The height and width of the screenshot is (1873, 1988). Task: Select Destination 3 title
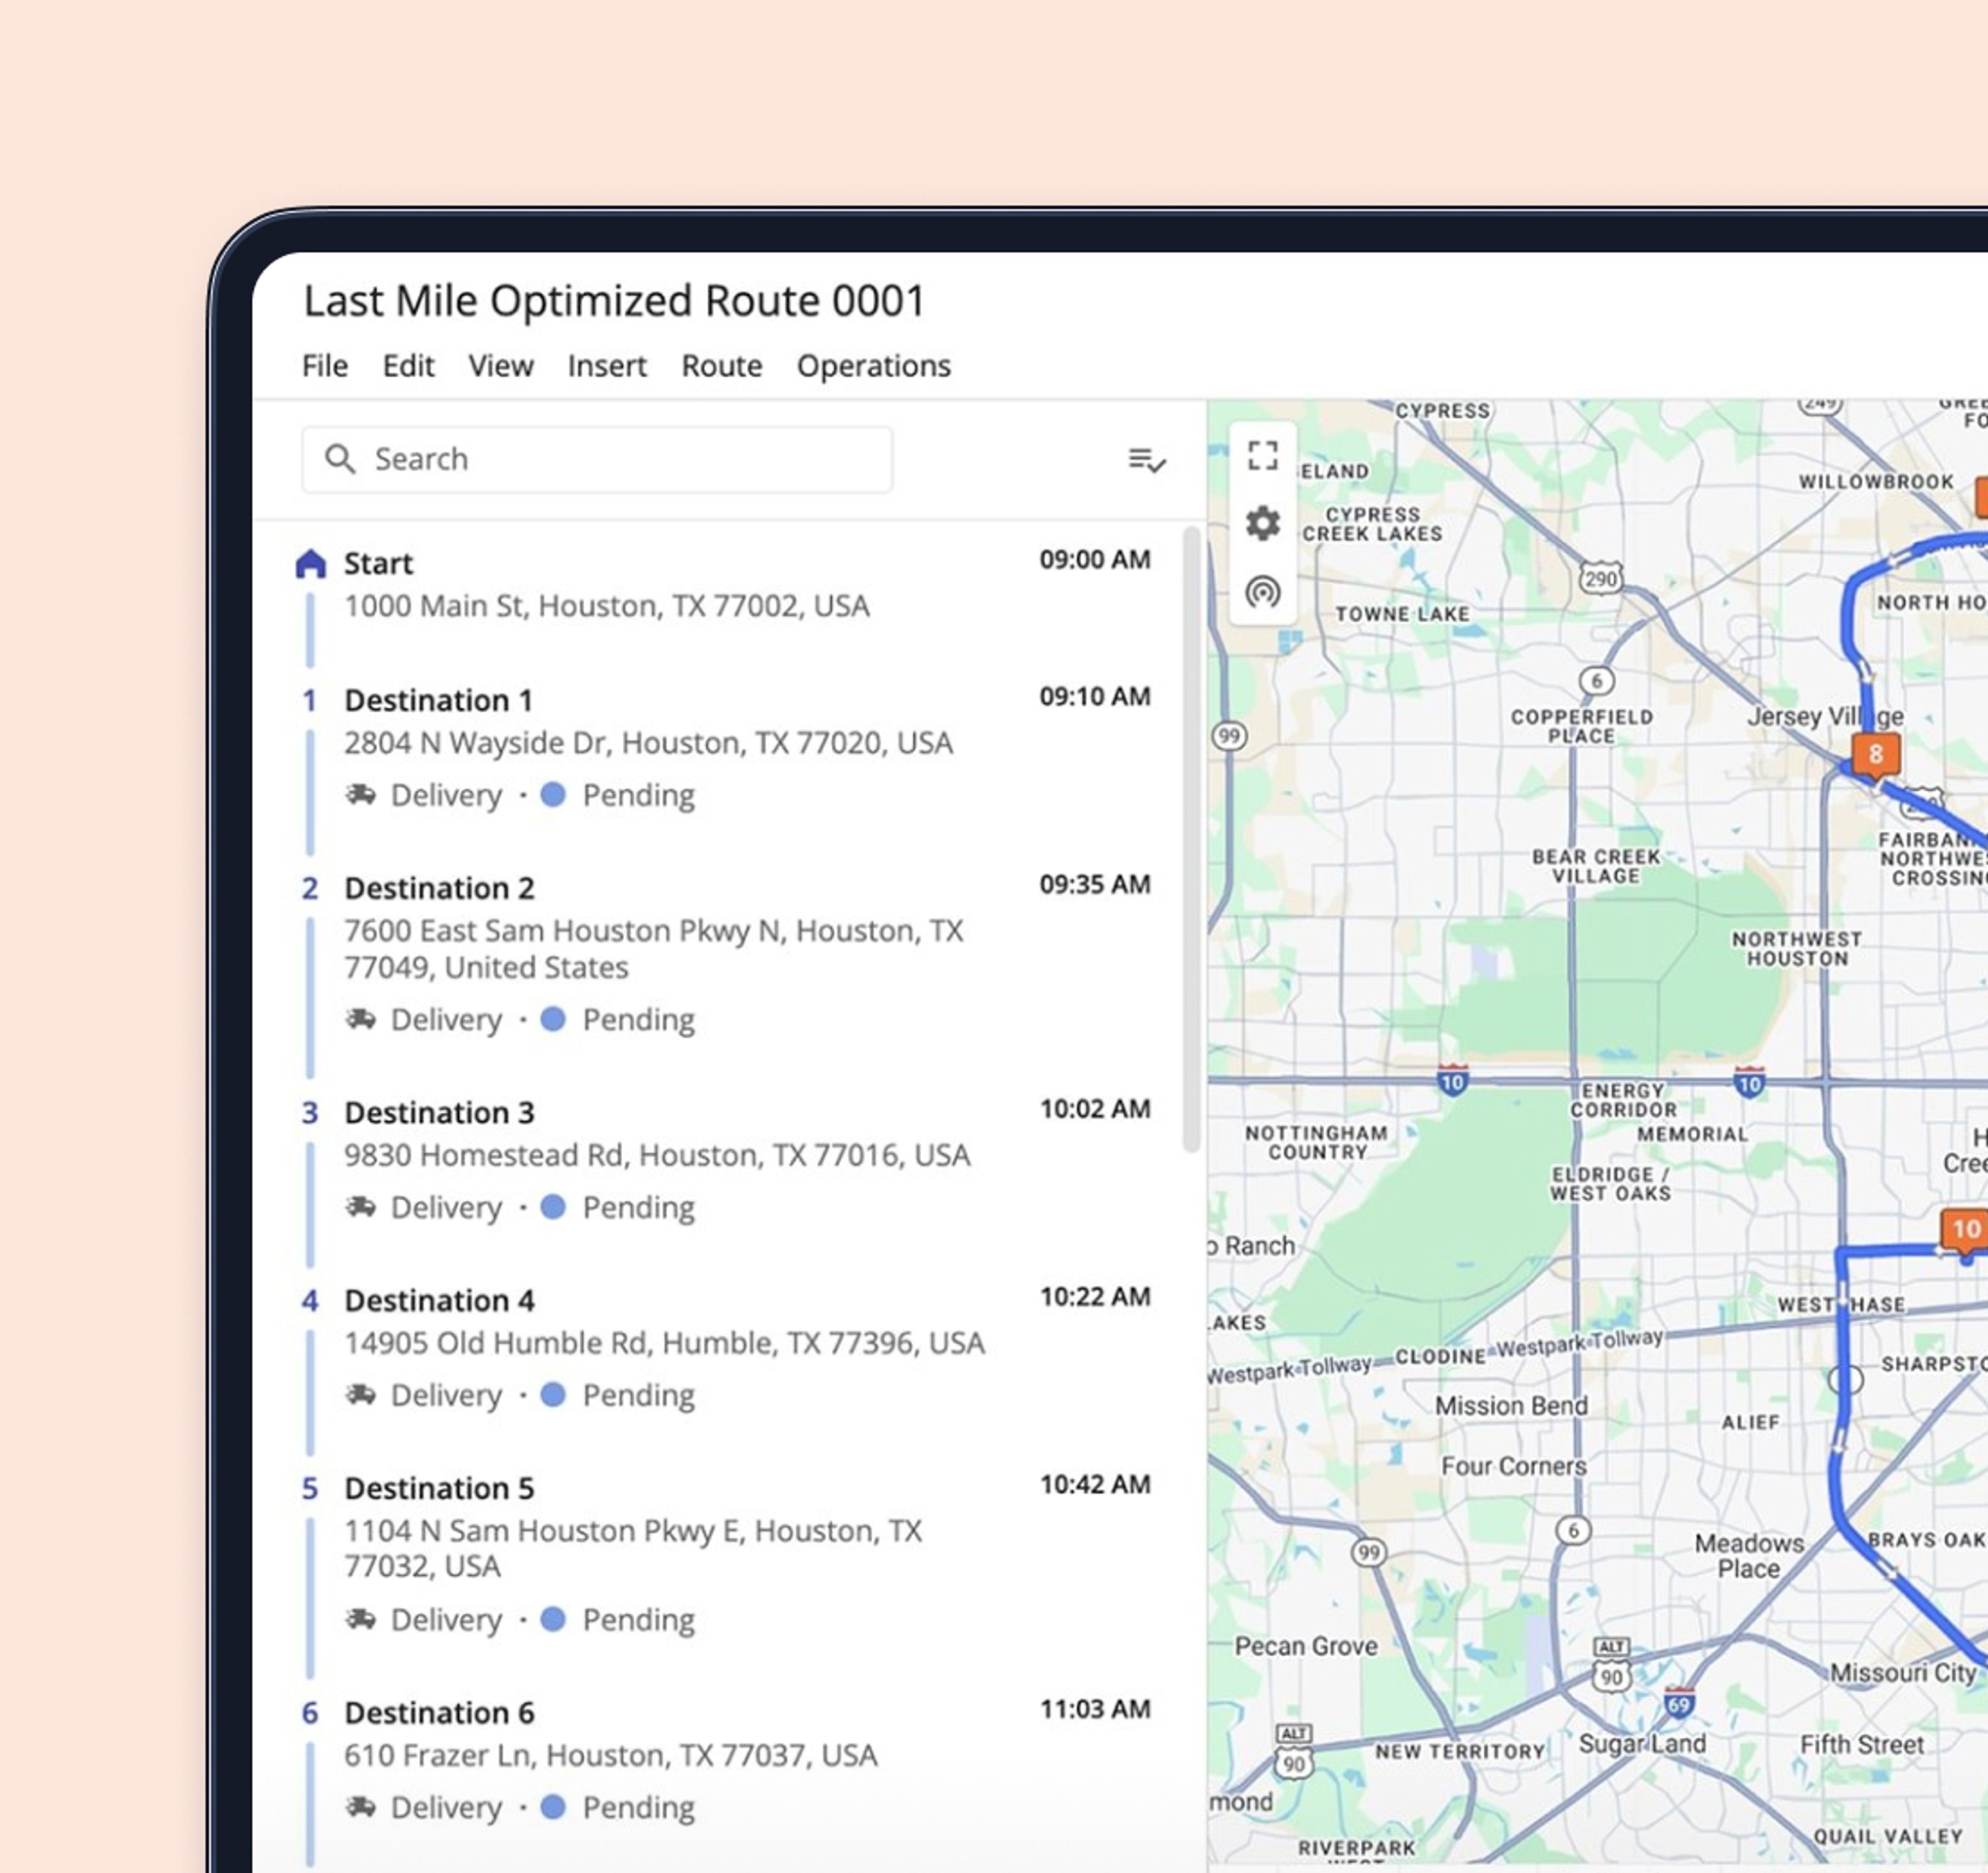(x=439, y=1112)
